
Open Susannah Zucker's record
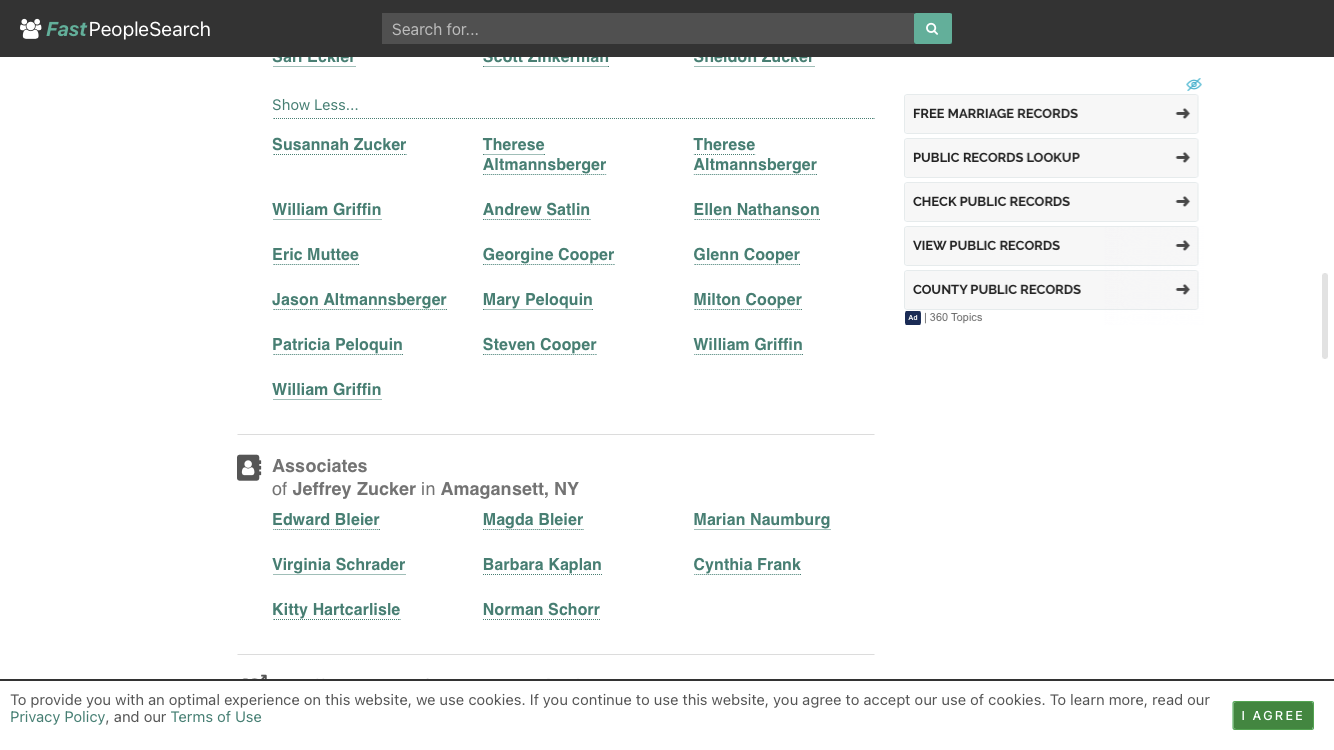click(x=339, y=144)
